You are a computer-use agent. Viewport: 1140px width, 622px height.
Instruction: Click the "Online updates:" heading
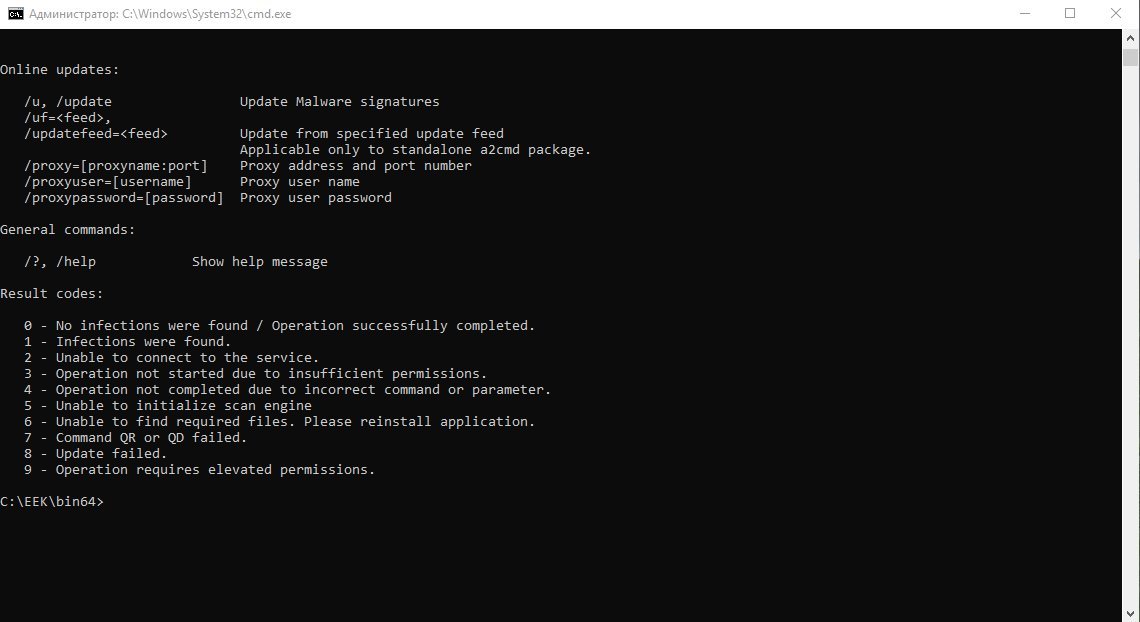(x=60, y=70)
